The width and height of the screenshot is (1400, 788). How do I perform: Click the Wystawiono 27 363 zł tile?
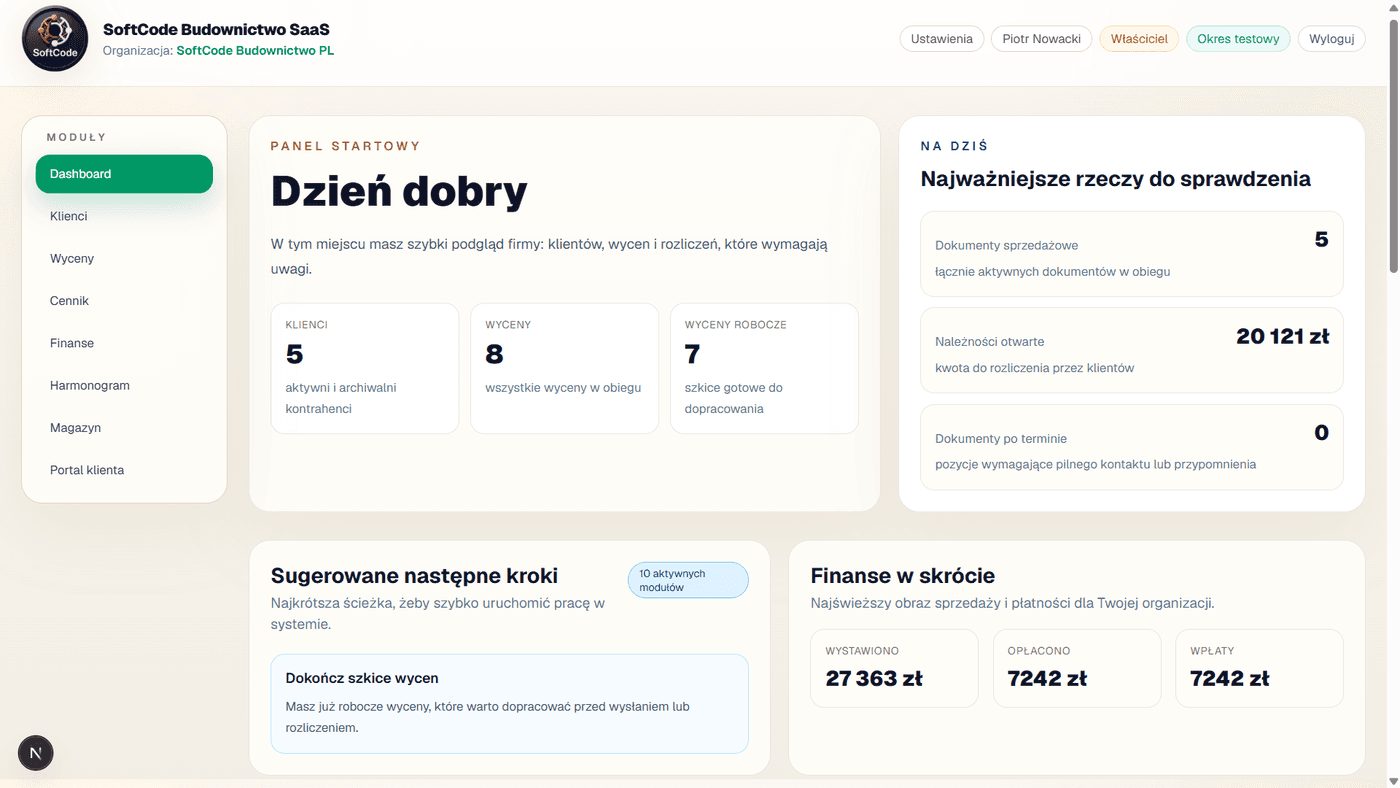pos(894,668)
